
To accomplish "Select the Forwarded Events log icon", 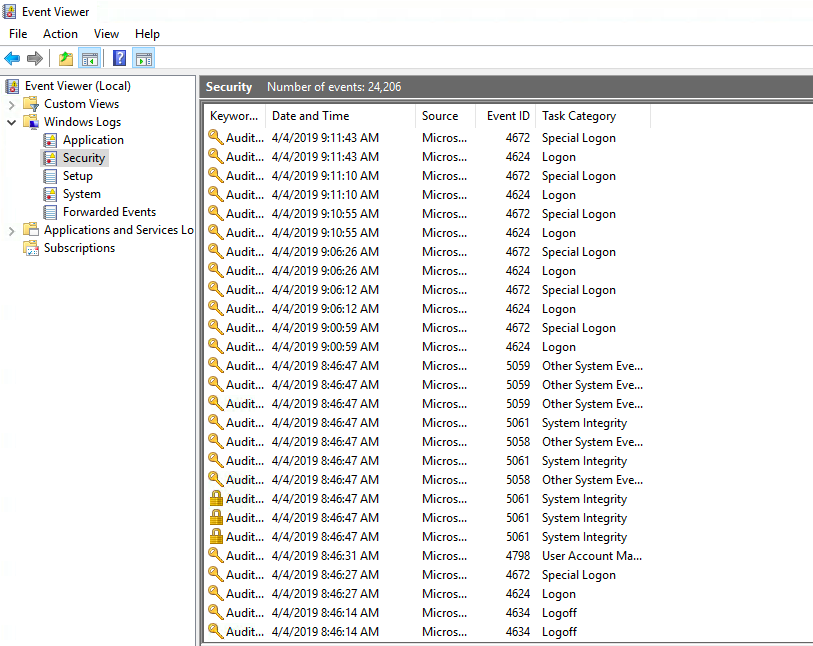I will coord(50,212).
